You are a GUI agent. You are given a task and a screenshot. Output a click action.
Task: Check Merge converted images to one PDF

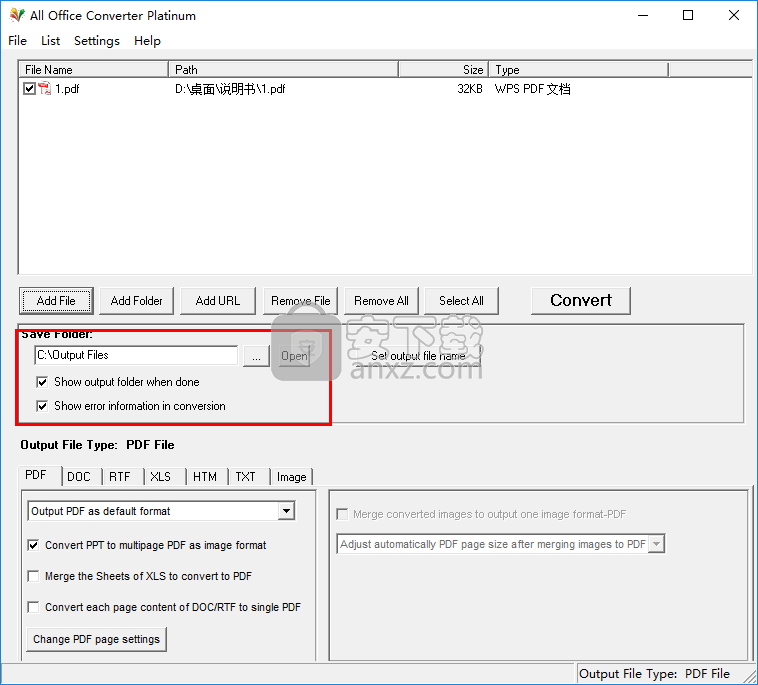[342, 514]
